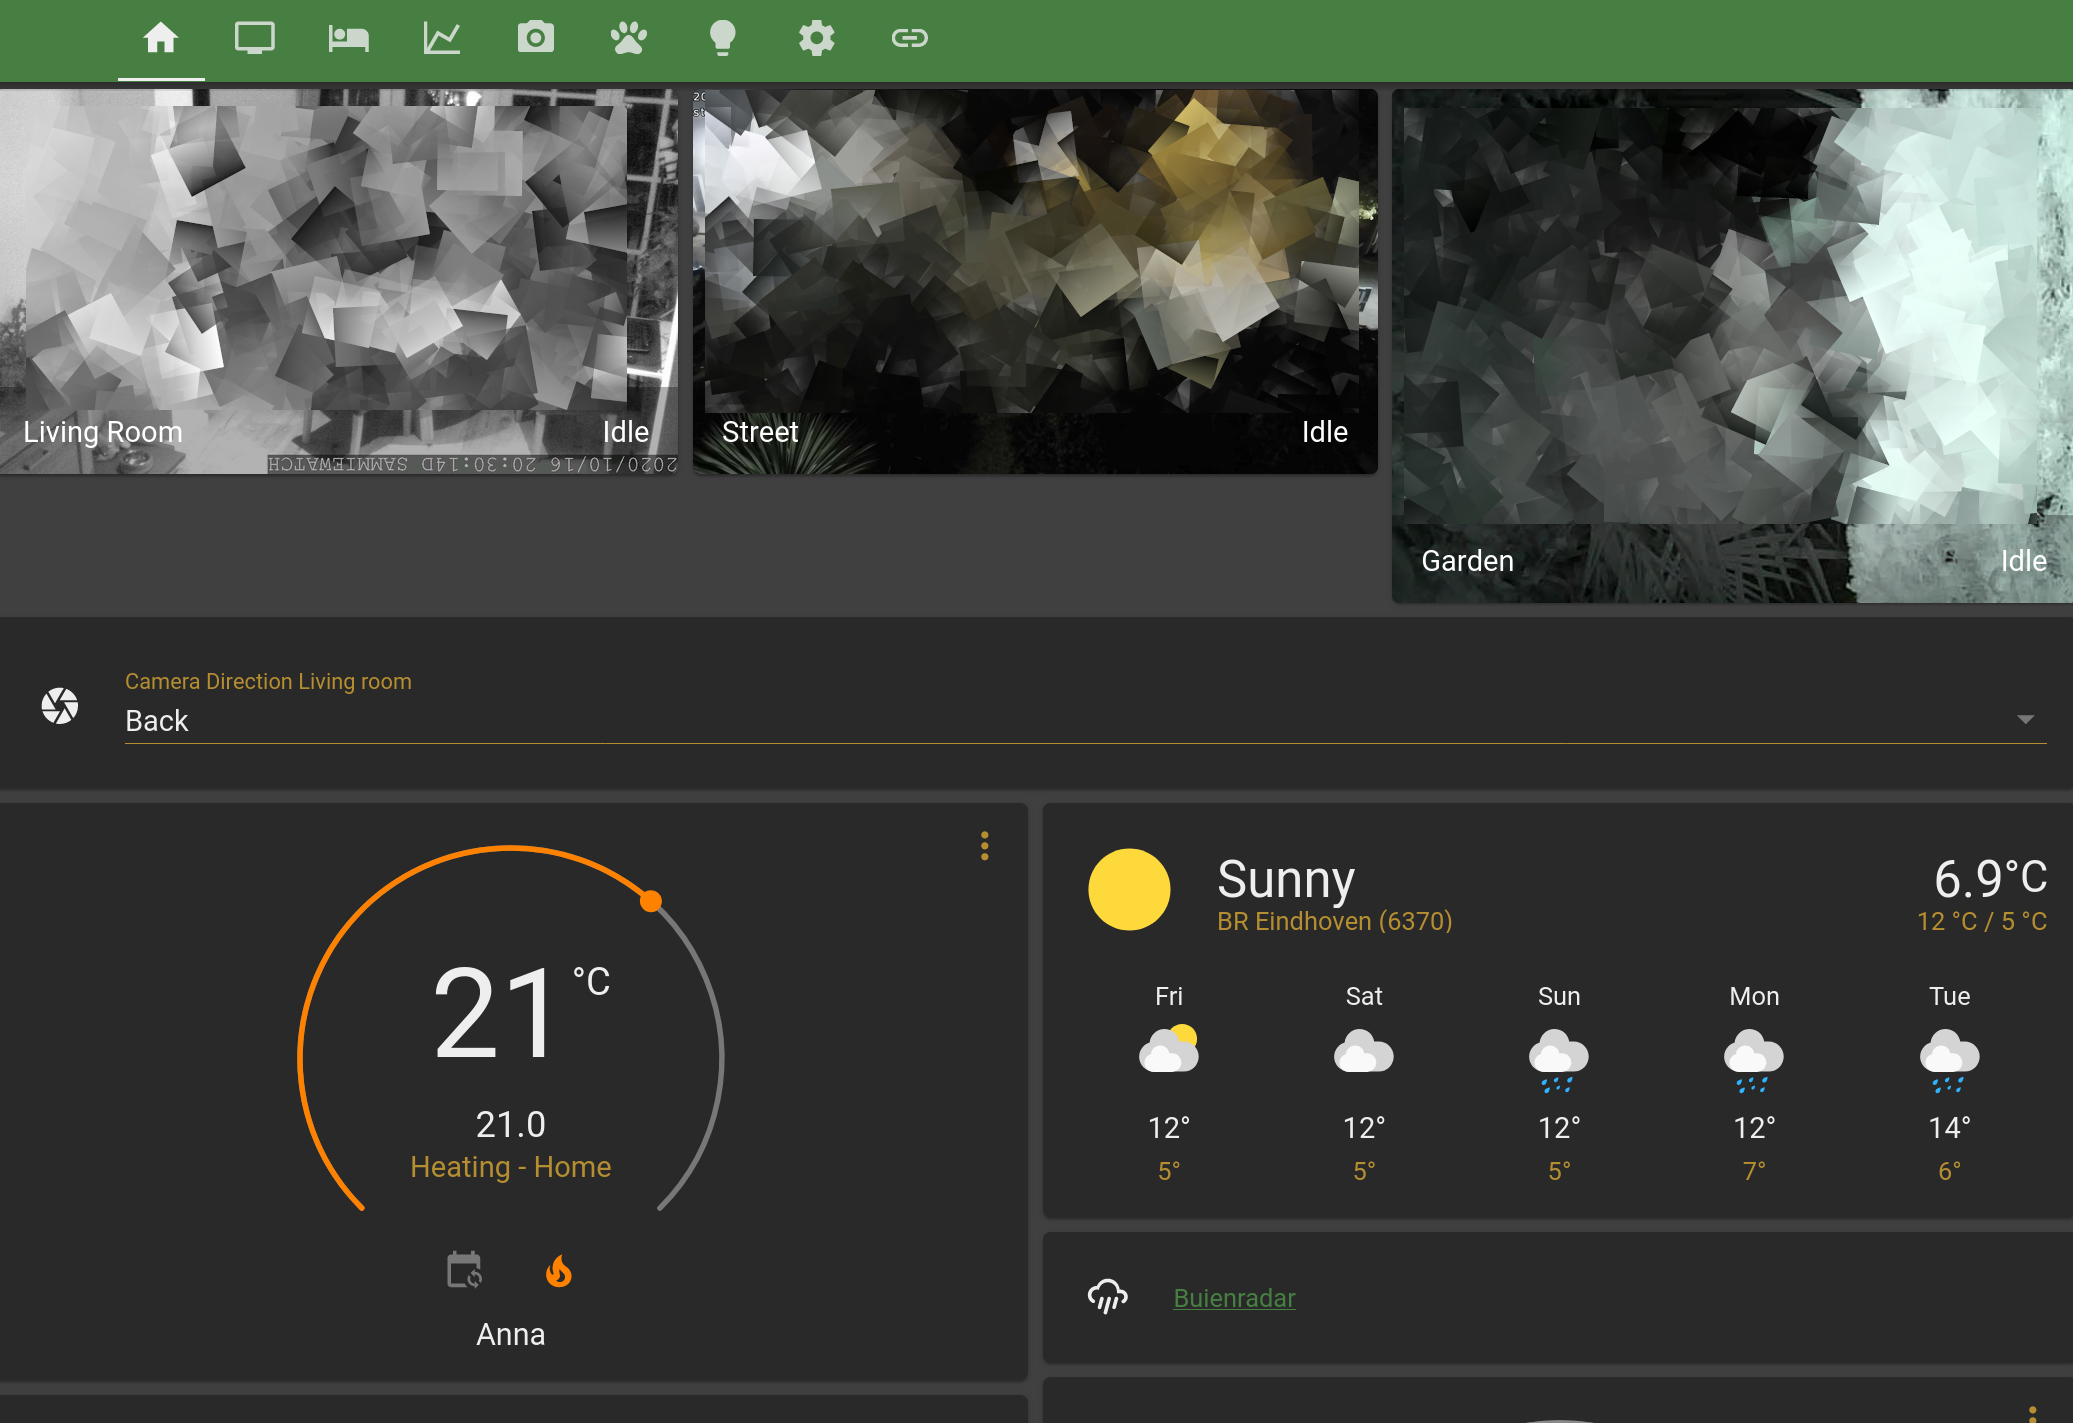Viewport: 2073px width, 1423px height.
Task: Open the bedroom bed icon tab
Action: (348, 39)
